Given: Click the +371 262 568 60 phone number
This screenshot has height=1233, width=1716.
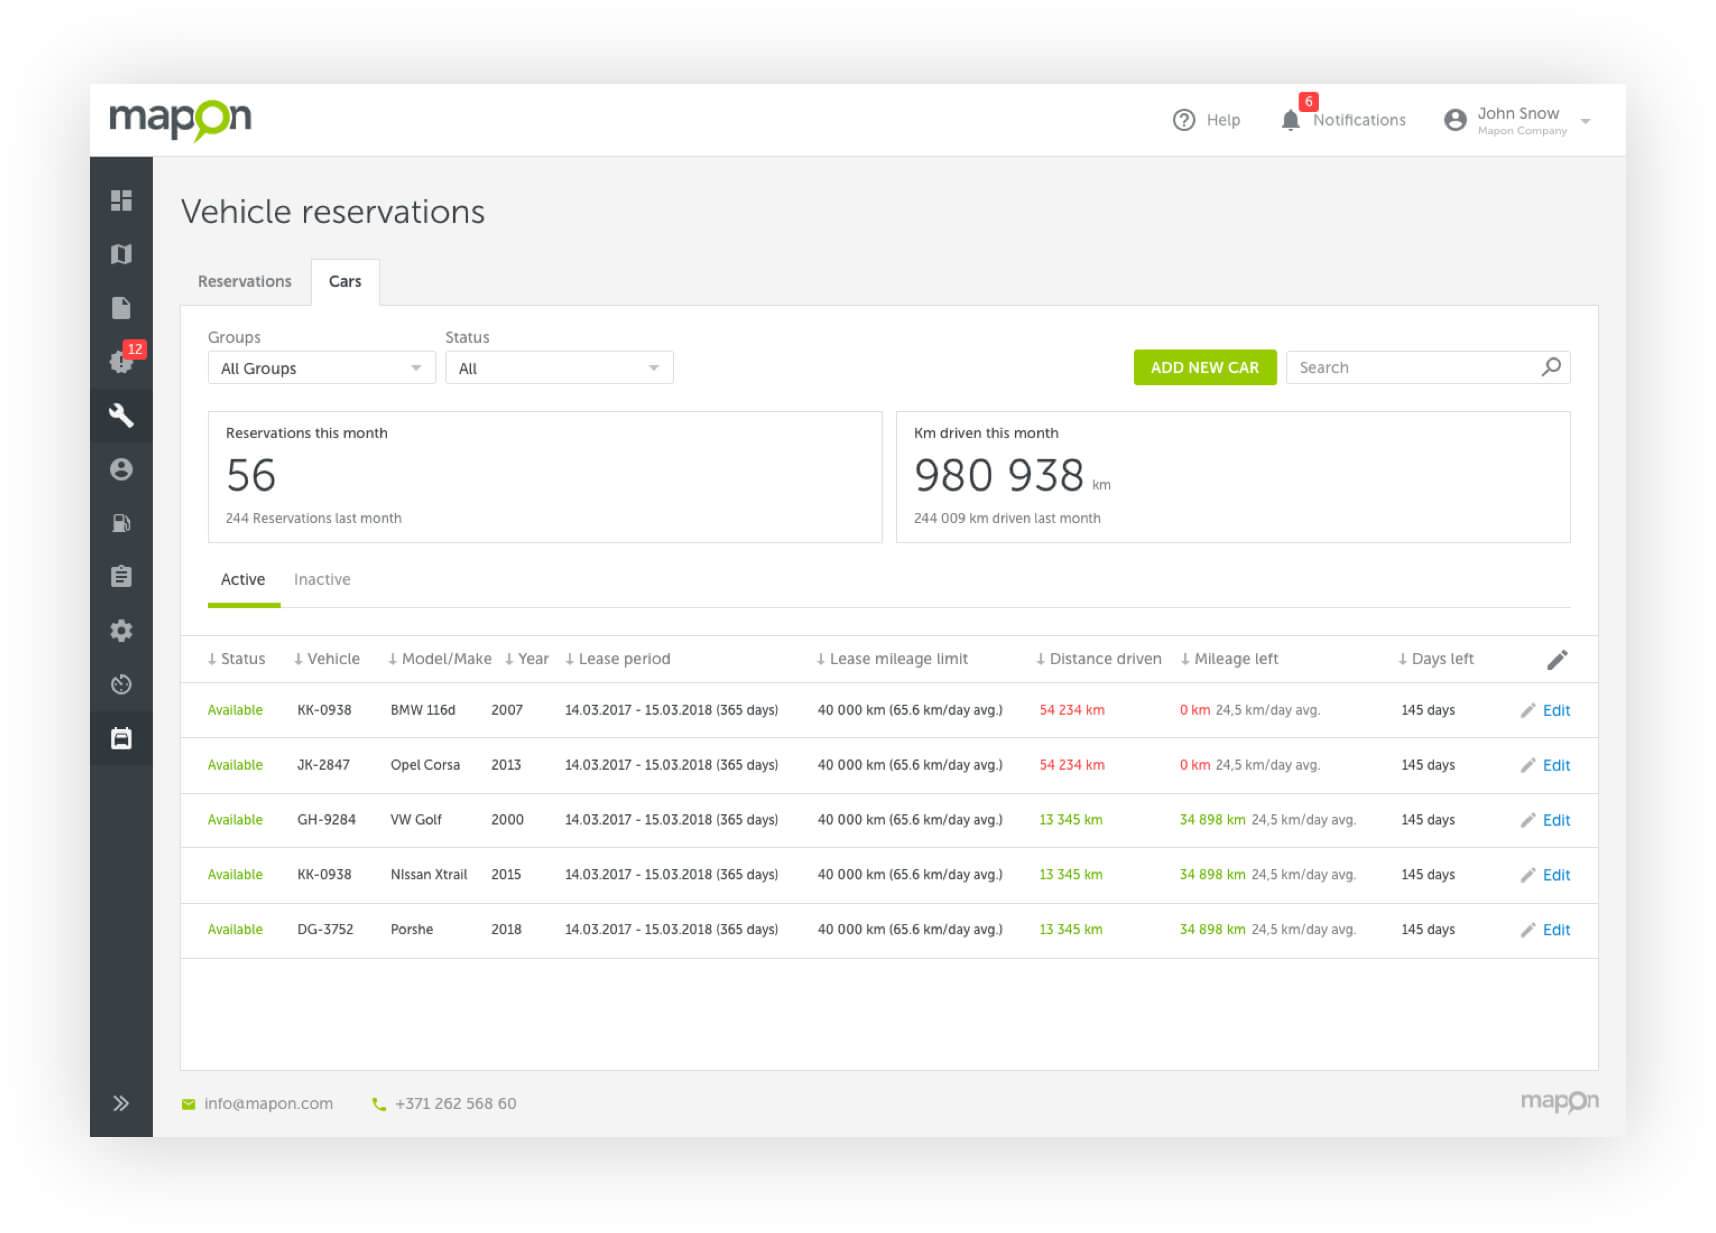Looking at the screenshot, I should pos(456,1104).
